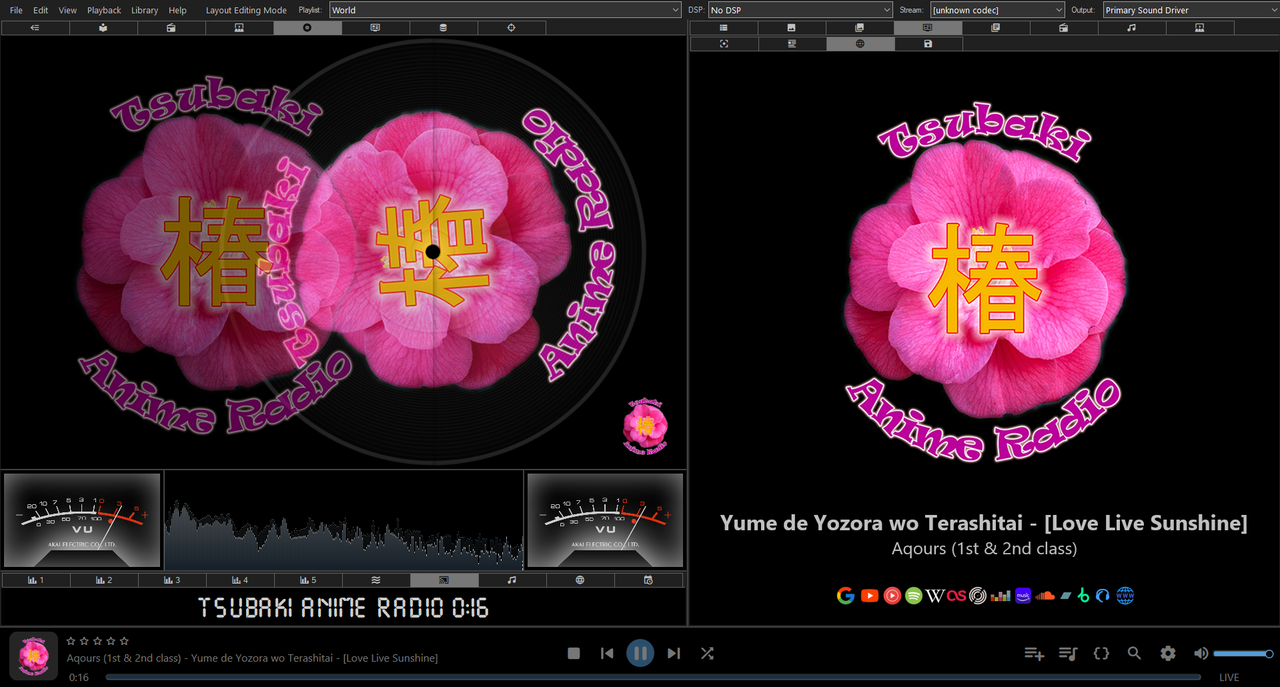Image resolution: width=1280 pixels, height=687 pixels.
Task: Select the left panel's database tab icon
Action: 443,28
